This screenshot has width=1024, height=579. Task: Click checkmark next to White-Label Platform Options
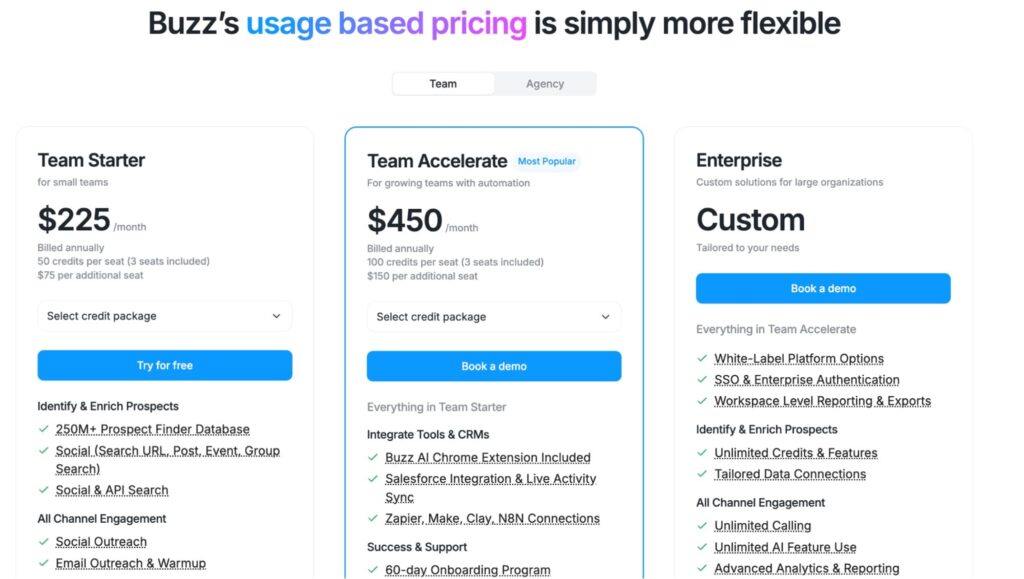[702, 358]
